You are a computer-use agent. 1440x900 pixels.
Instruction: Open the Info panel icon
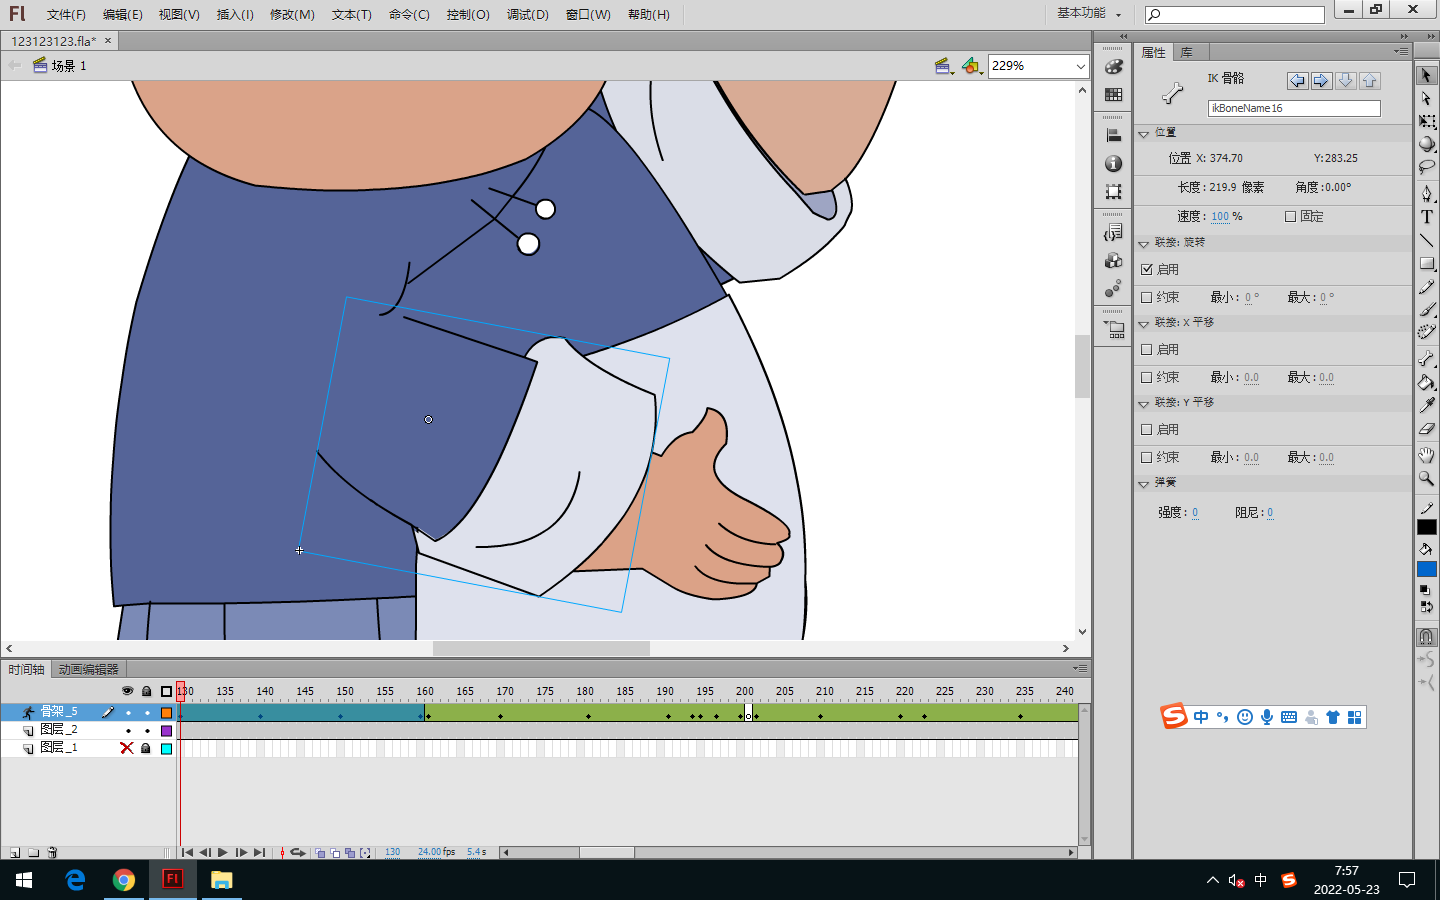click(x=1113, y=164)
